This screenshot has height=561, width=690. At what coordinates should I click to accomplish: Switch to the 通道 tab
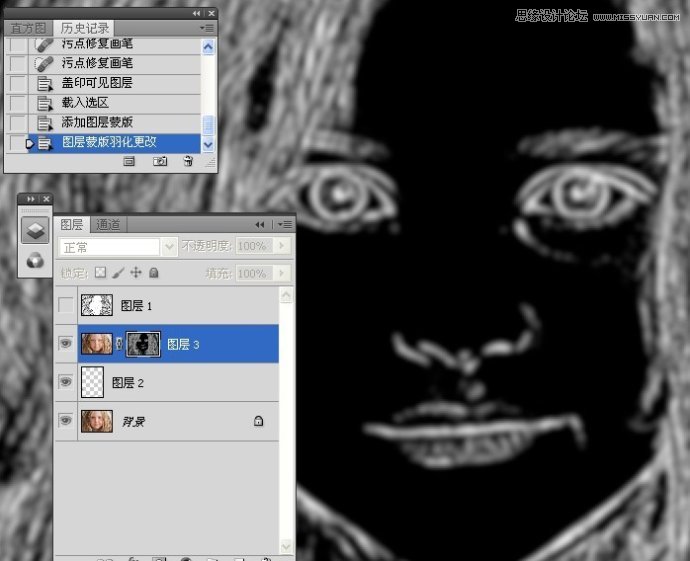point(108,224)
